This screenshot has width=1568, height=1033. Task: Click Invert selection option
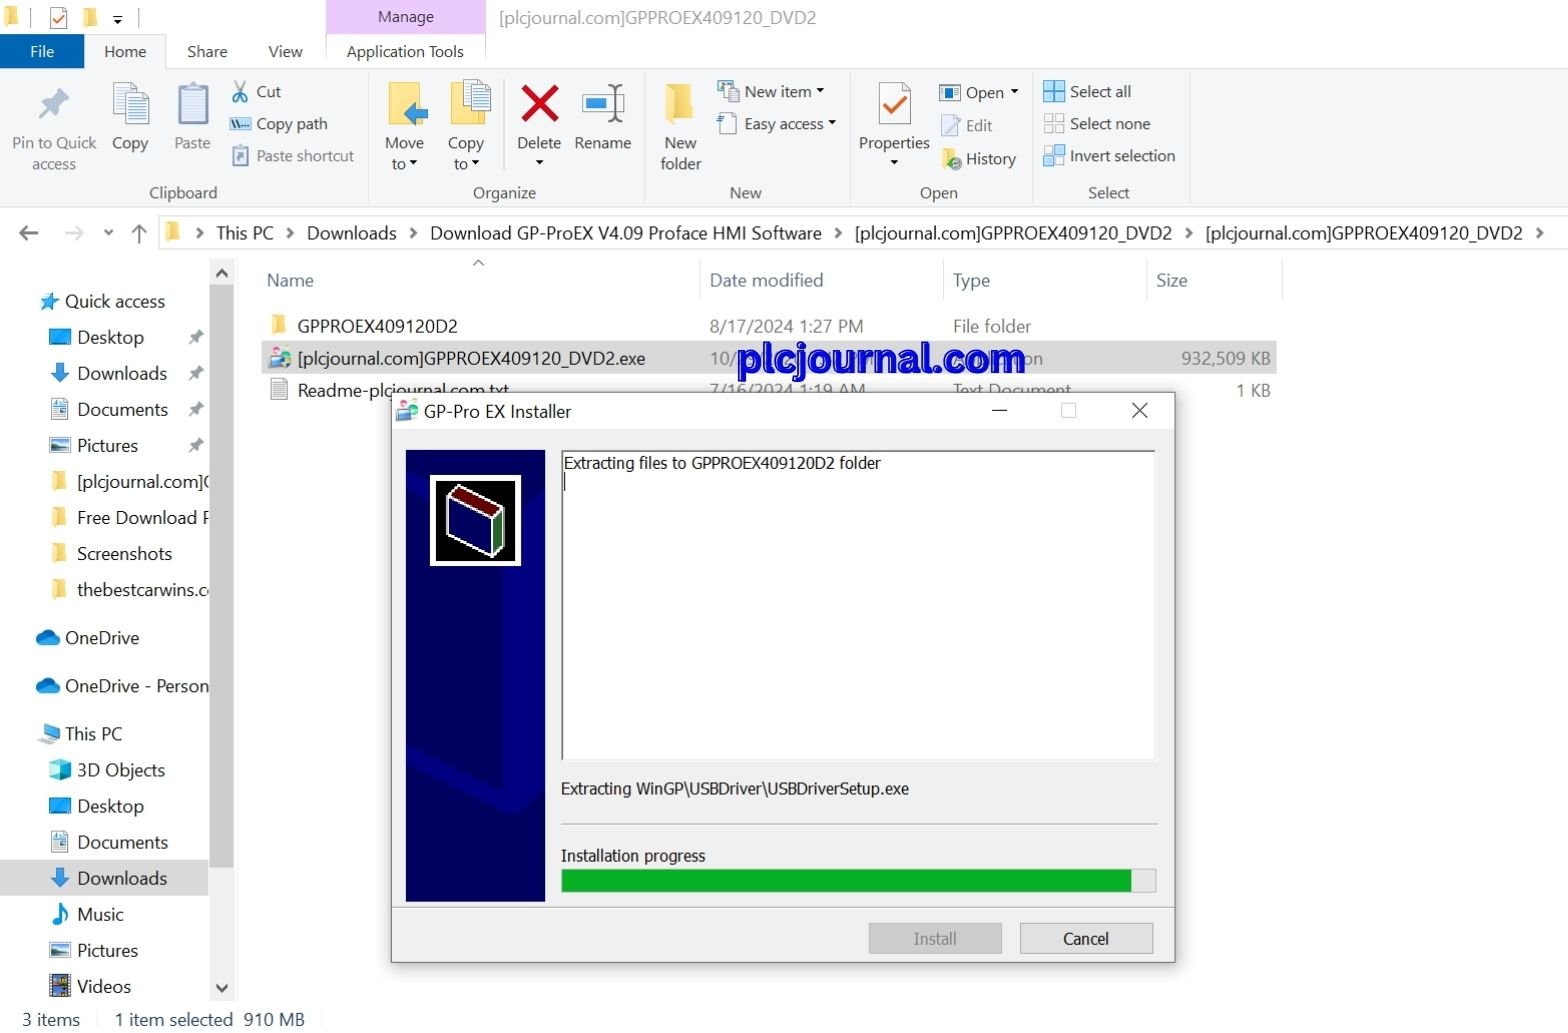pyautogui.click(x=1109, y=156)
